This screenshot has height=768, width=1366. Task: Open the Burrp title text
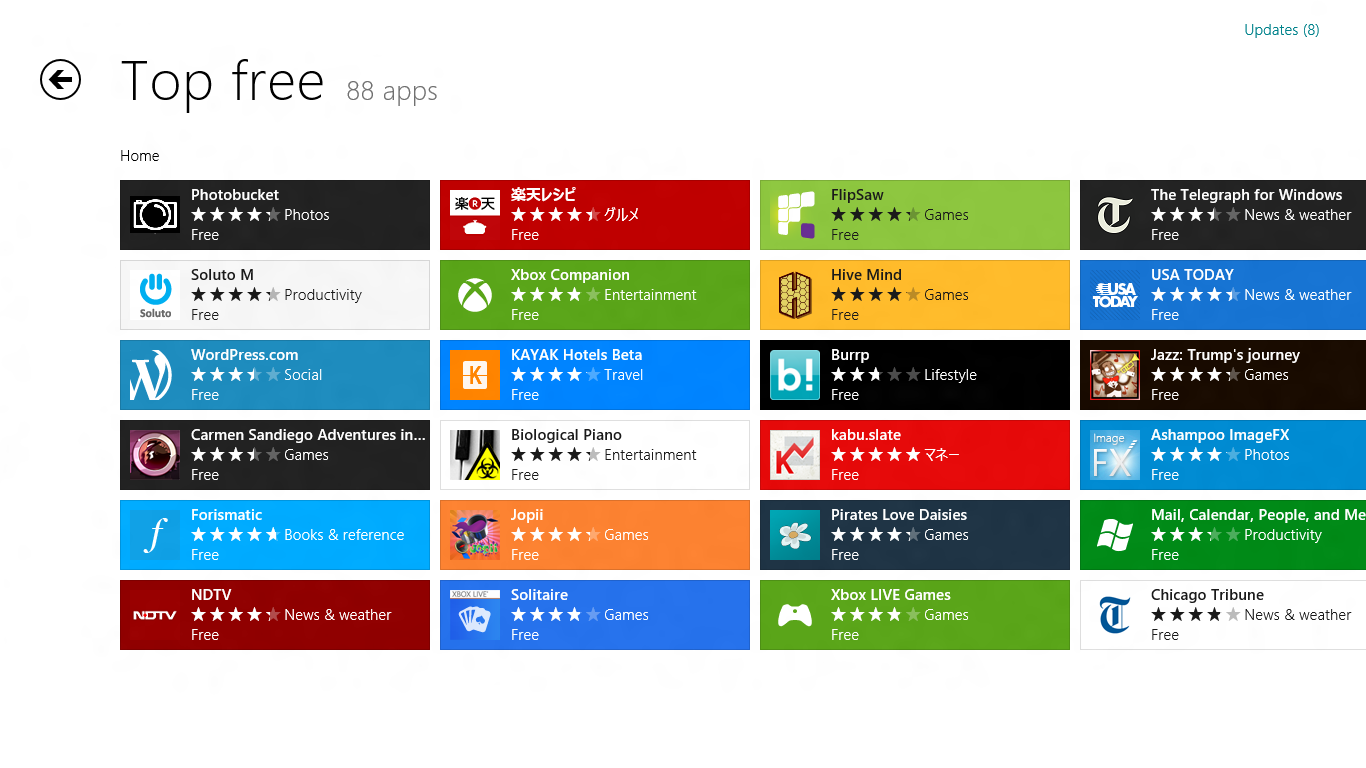pyautogui.click(x=850, y=355)
